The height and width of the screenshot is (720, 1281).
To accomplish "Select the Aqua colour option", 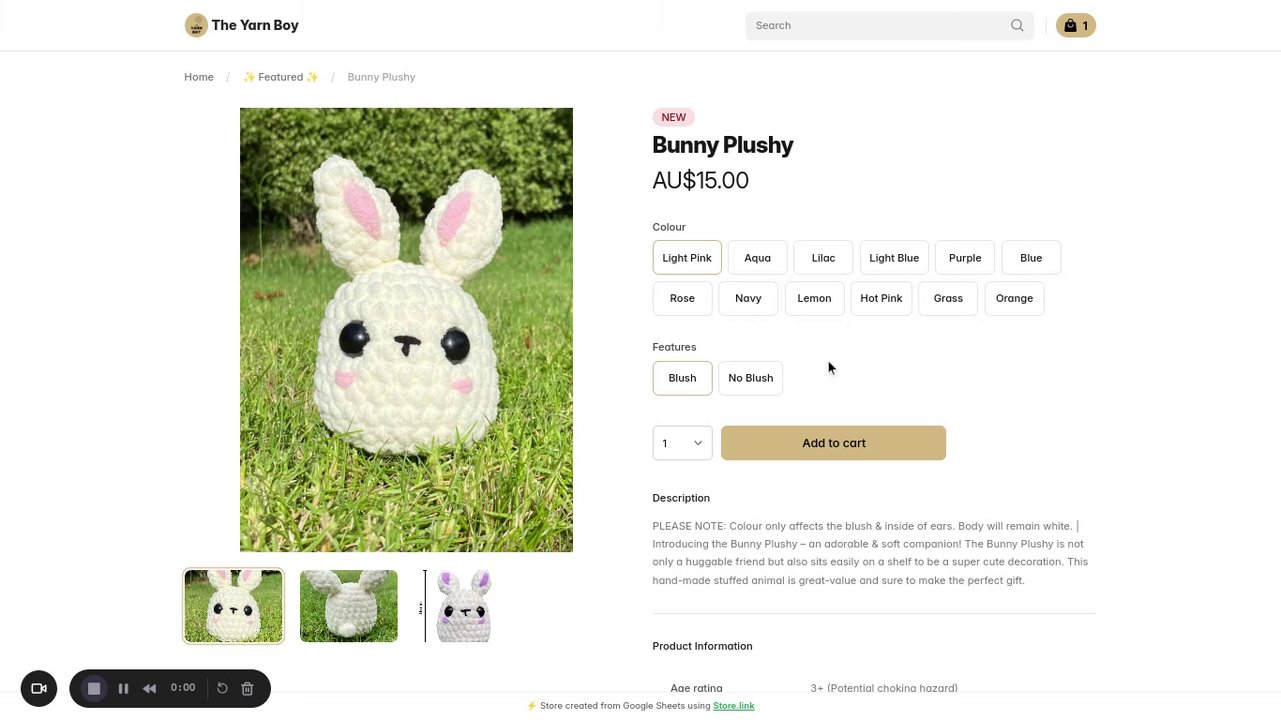I will tap(757, 258).
